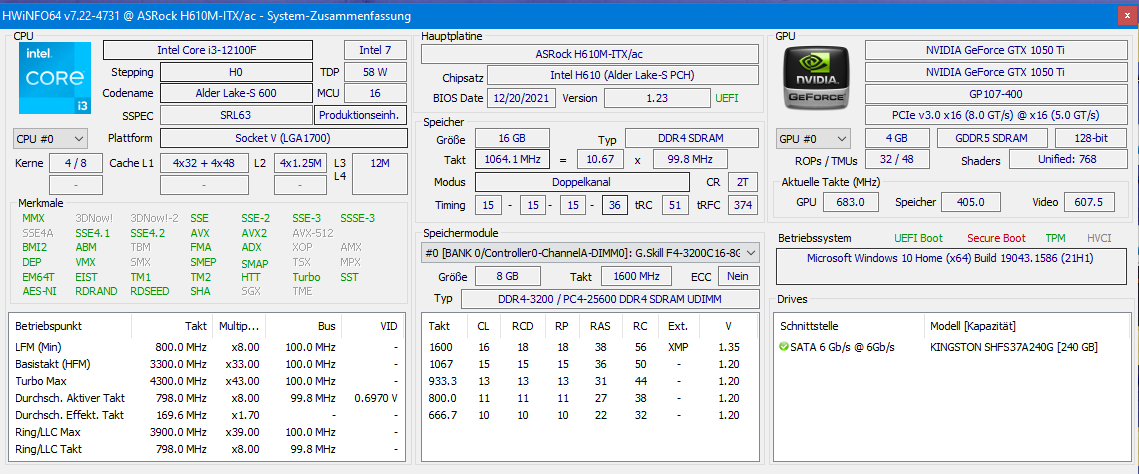
Task: Click the TDP 58 W value
Action: click(375, 72)
